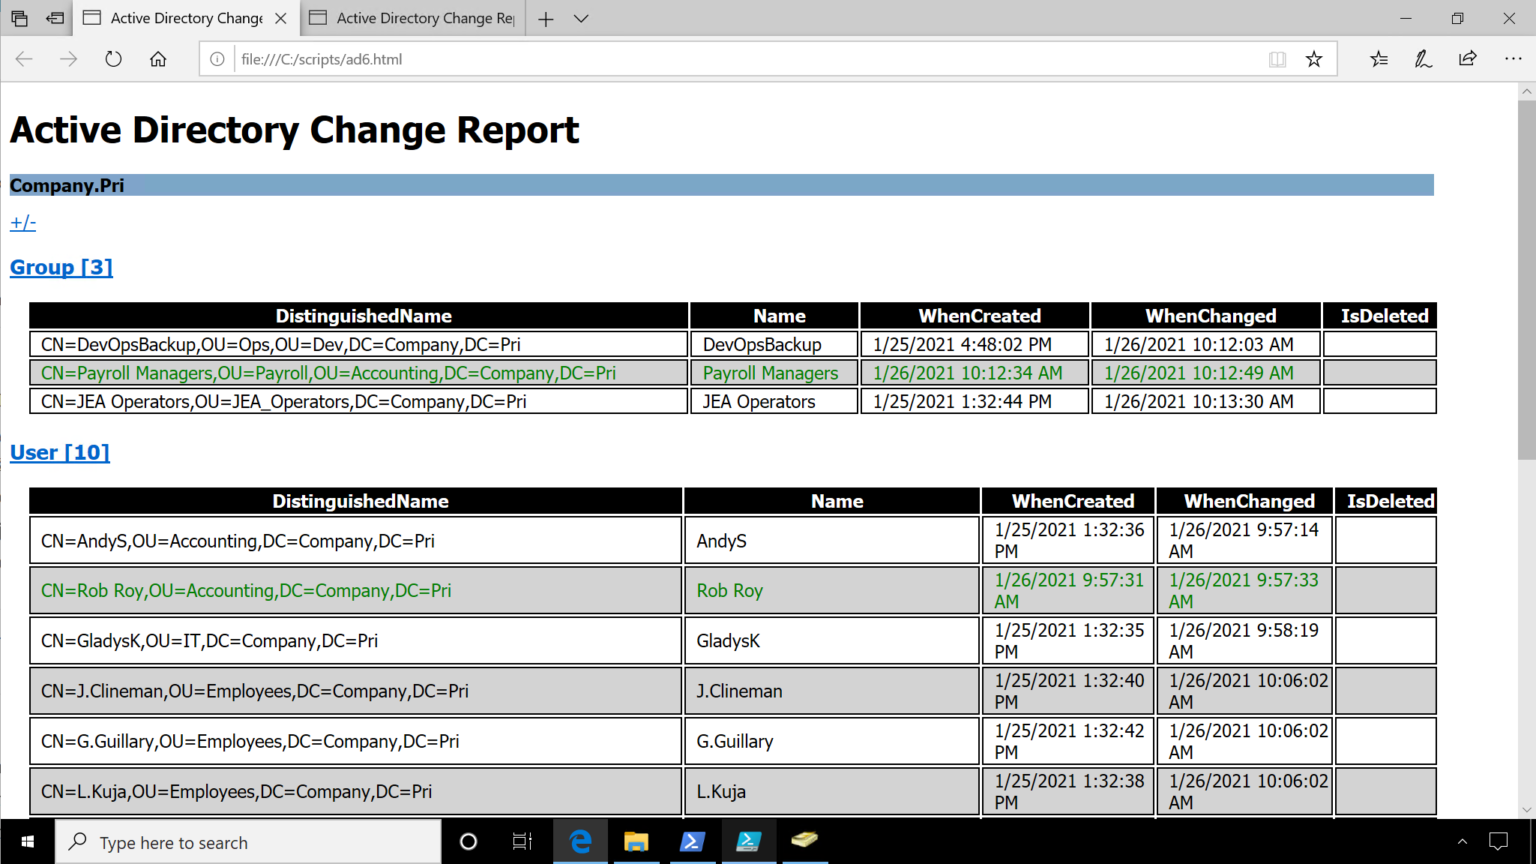This screenshot has width=1536, height=864.
Task: Show hidden tray icons chevron
Action: point(1462,842)
